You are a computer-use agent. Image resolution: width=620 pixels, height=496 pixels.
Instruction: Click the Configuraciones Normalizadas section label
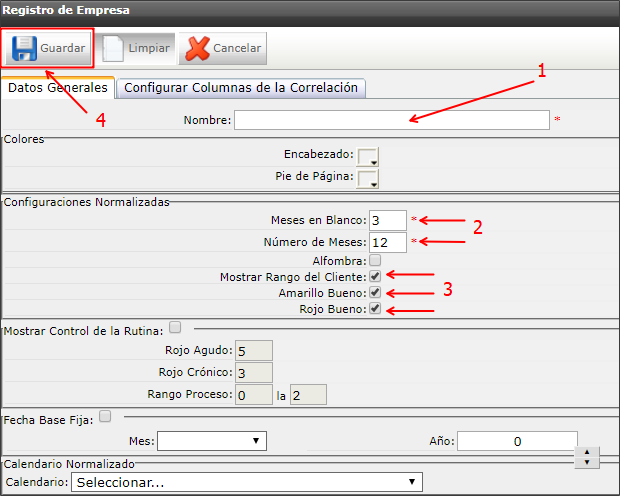pyautogui.click(x=87, y=202)
